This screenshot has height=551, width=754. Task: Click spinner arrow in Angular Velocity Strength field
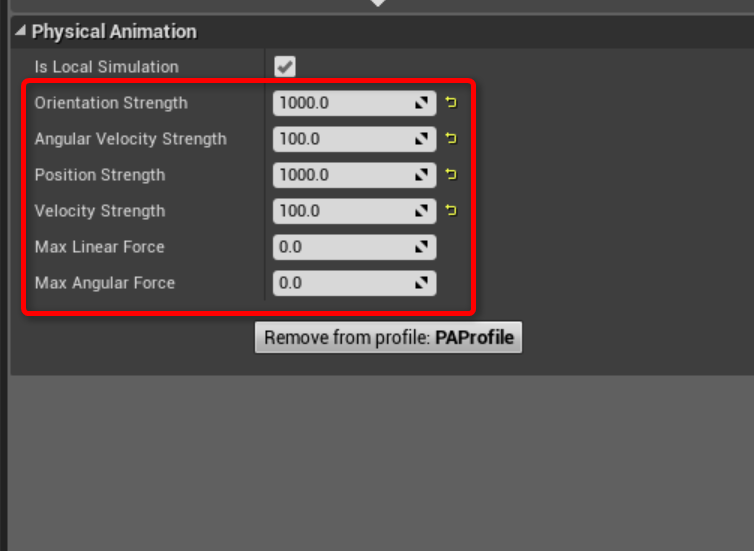tap(422, 139)
